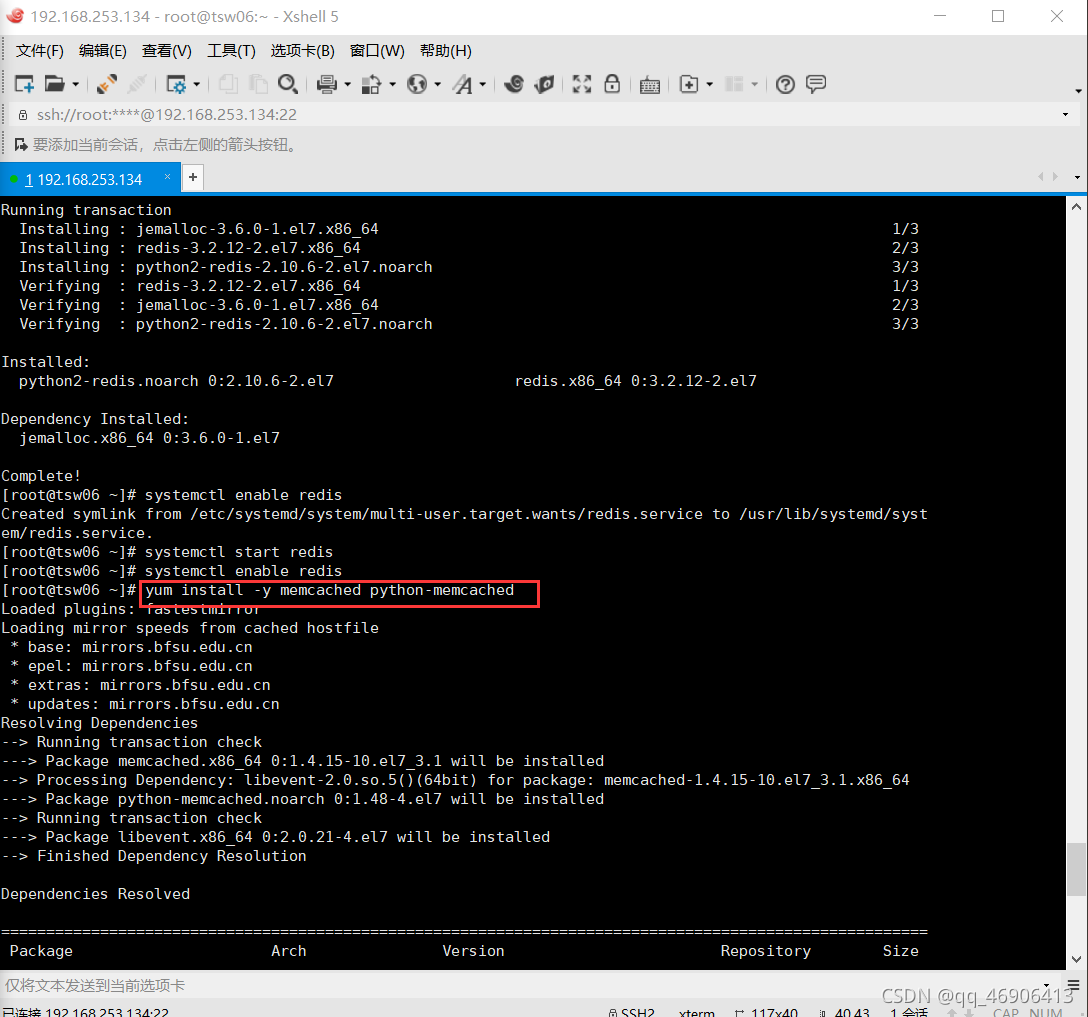Viewport: 1088px width, 1017px height.
Task: Open the session folder icon
Action: click(x=54, y=84)
